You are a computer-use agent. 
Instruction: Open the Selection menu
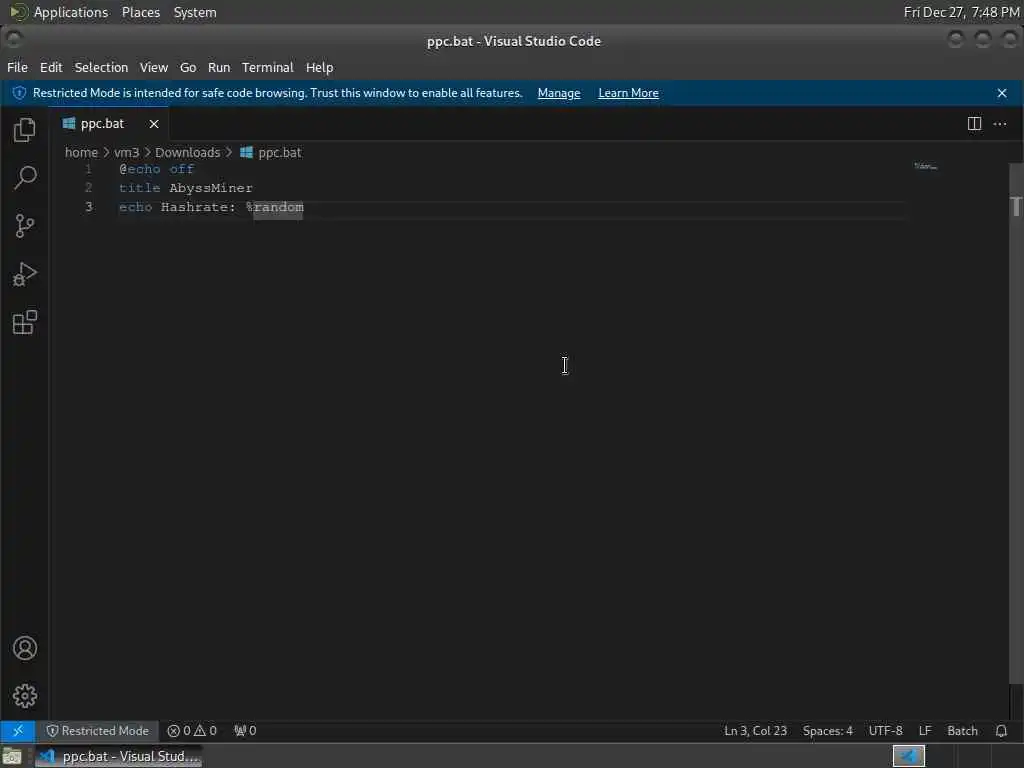[101, 67]
